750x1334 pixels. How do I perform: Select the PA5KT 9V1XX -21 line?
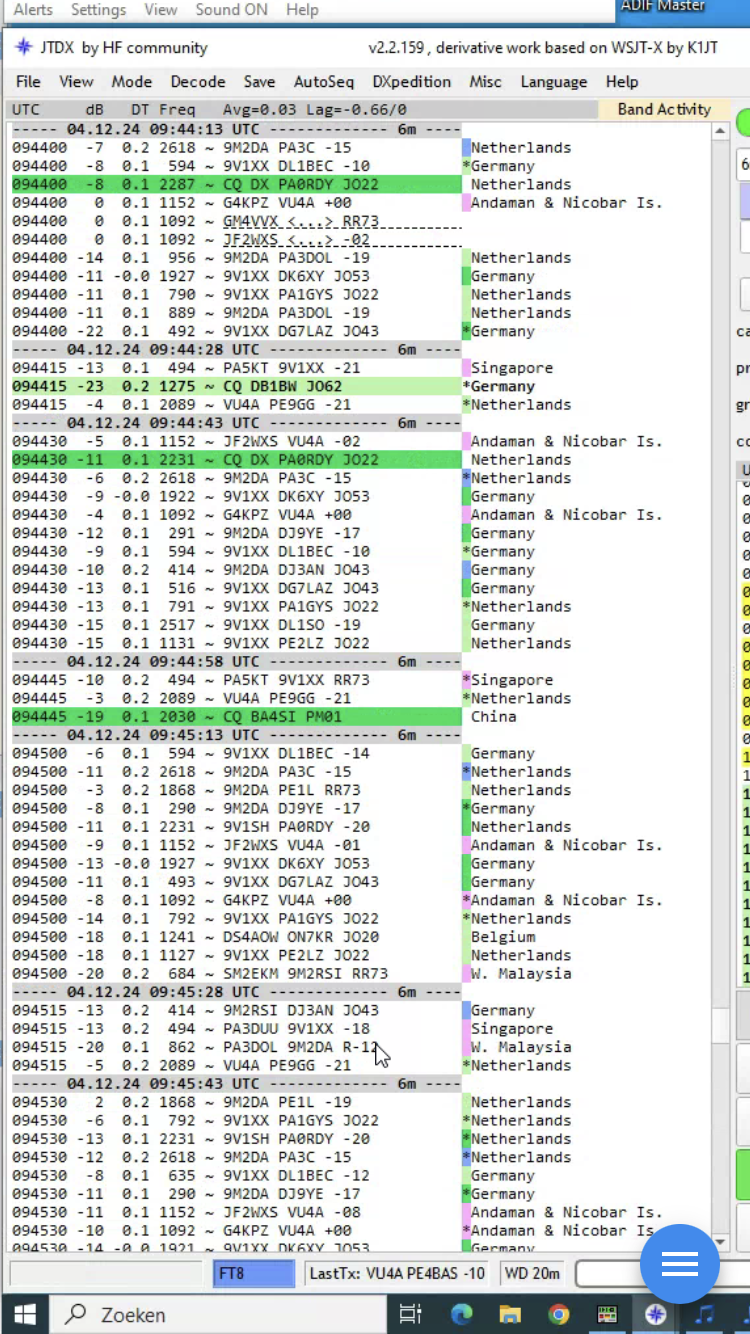(236, 368)
